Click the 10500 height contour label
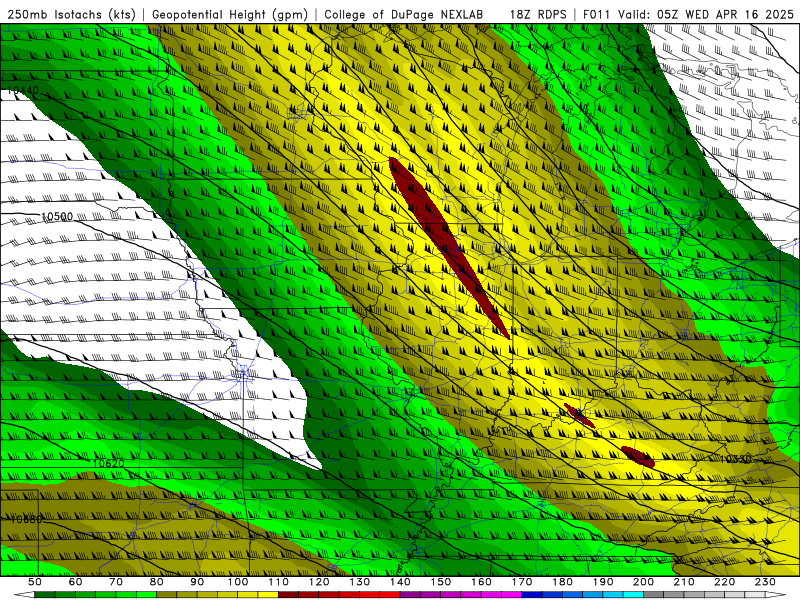Screen dimensions: 800x600 click(x=57, y=216)
